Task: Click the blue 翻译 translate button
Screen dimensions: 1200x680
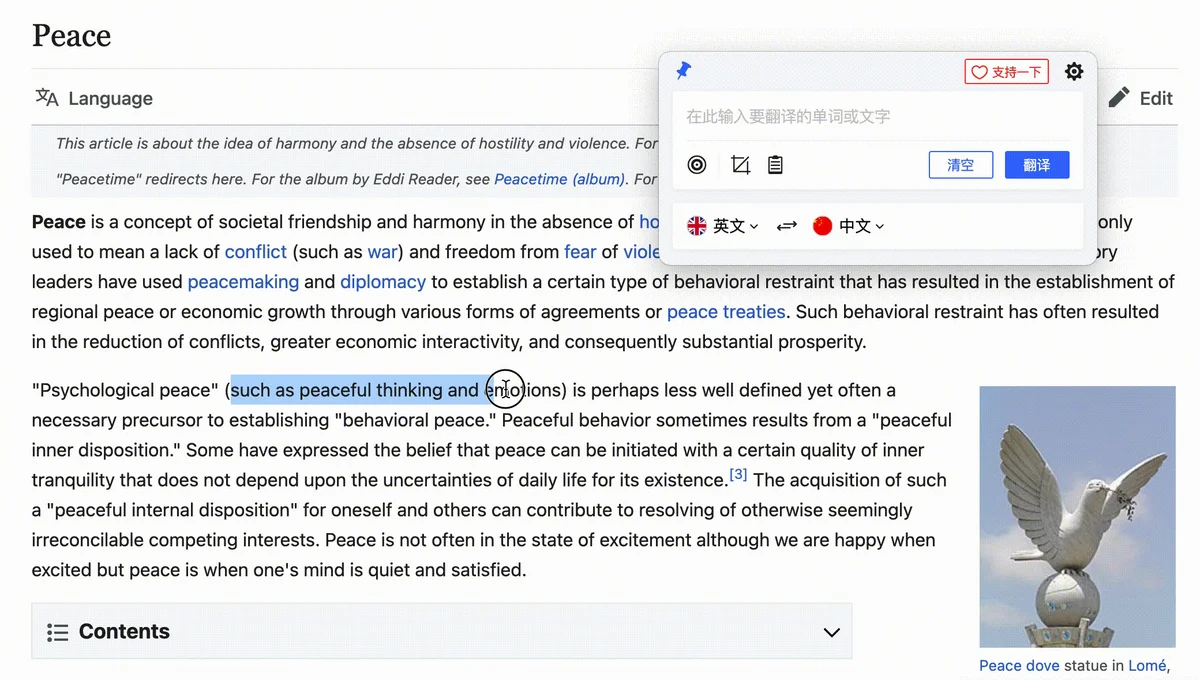Action: point(1037,165)
